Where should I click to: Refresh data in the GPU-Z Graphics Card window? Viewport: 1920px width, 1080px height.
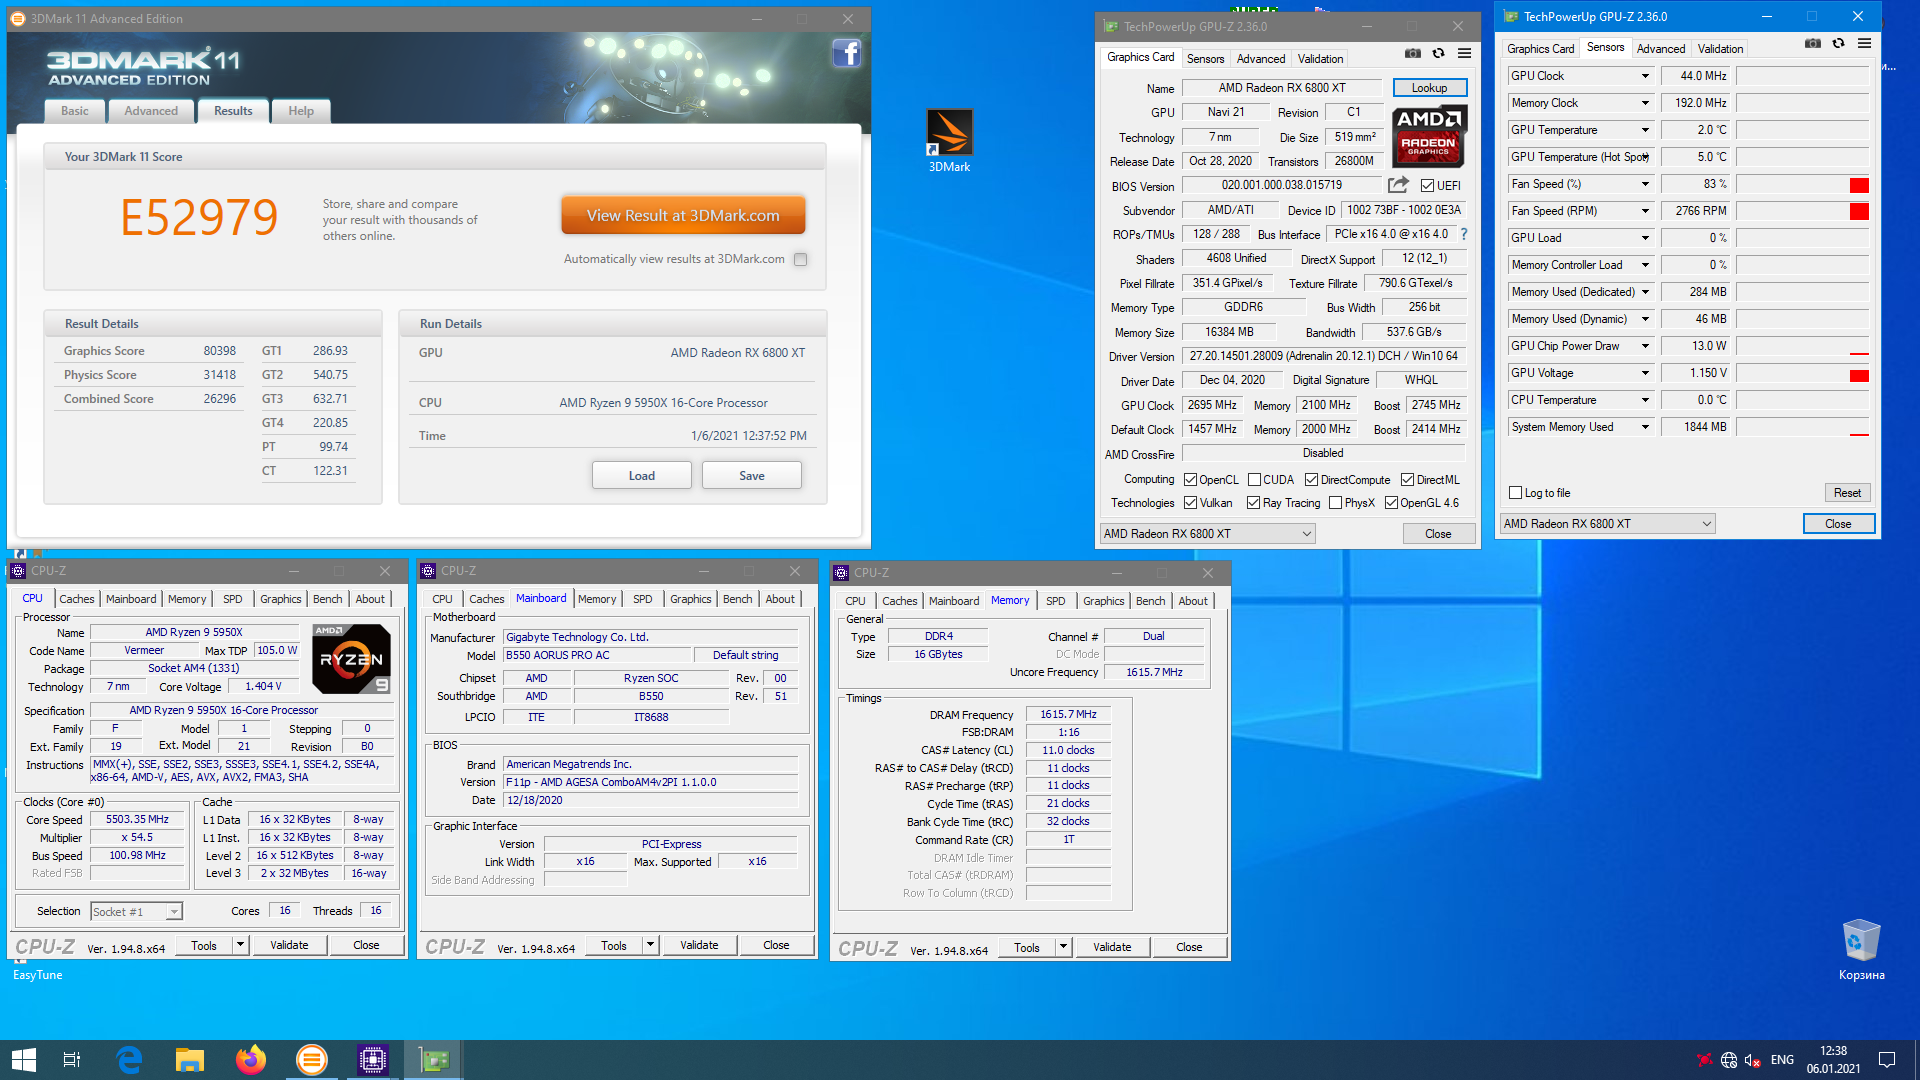point(1438,54)
